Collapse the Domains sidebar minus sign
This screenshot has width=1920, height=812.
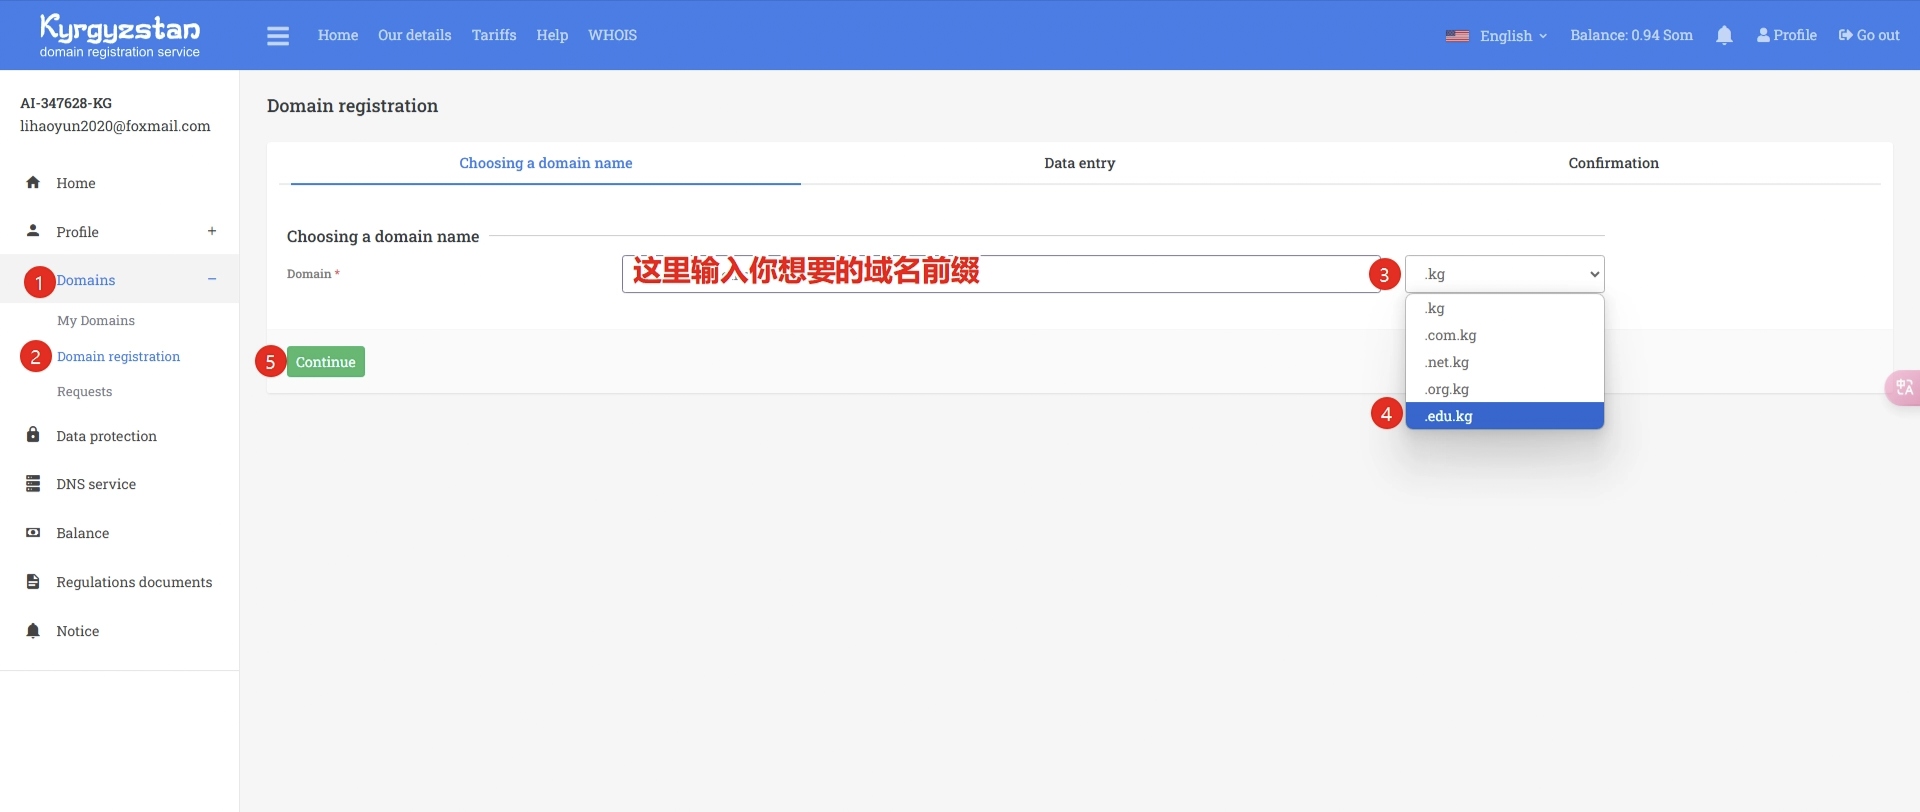(212, 279)
